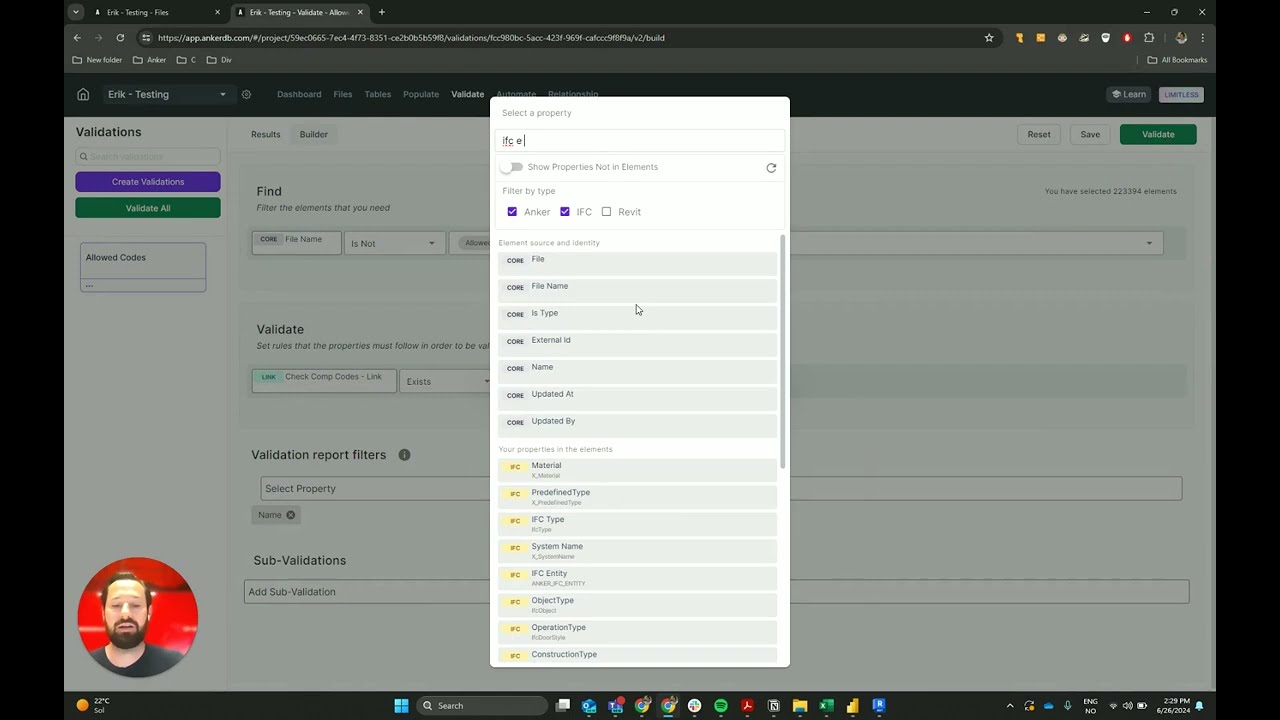Go to the Files nav item
The image size is (1280, 720).
click(343, 95)
